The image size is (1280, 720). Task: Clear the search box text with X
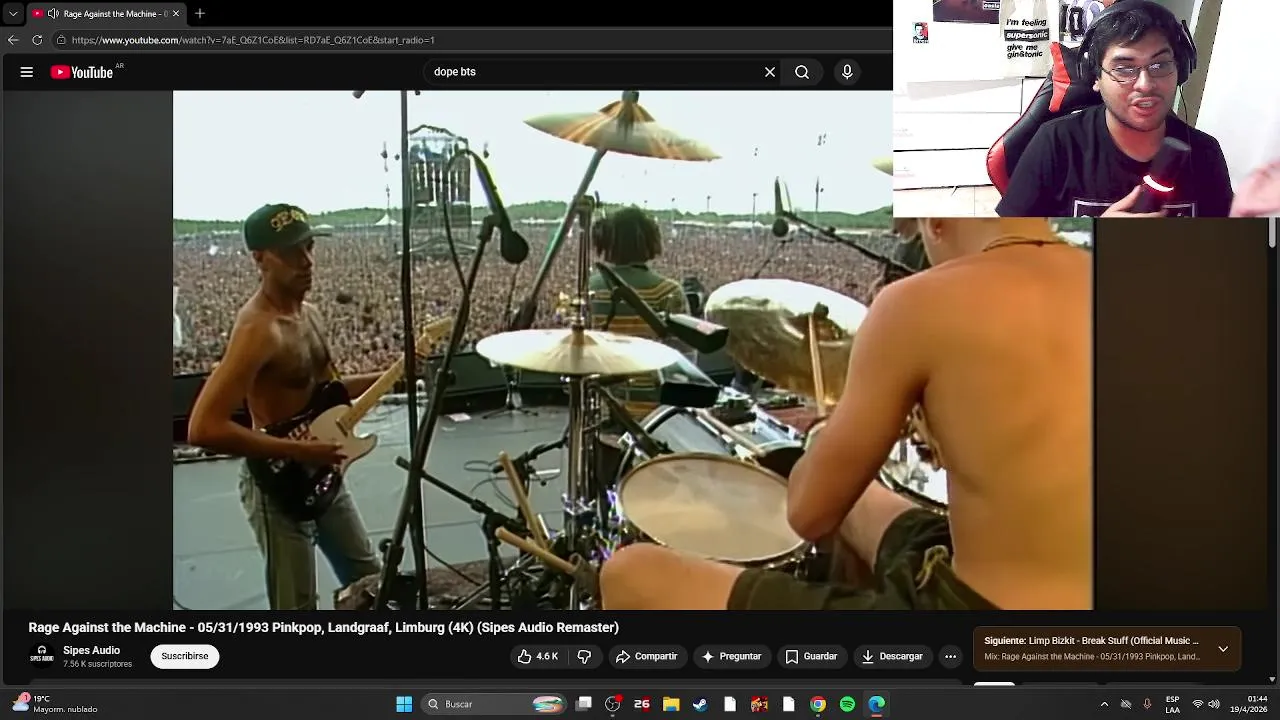[x=770, y=72]
